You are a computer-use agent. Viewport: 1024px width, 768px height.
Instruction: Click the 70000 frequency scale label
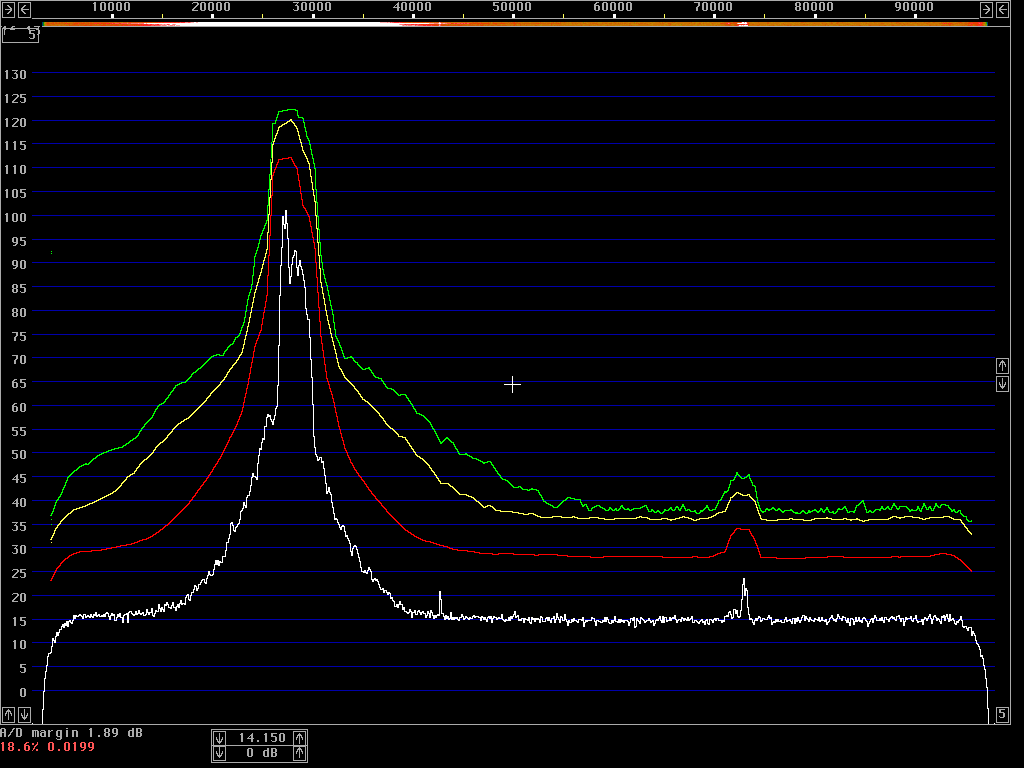(713, 7)
